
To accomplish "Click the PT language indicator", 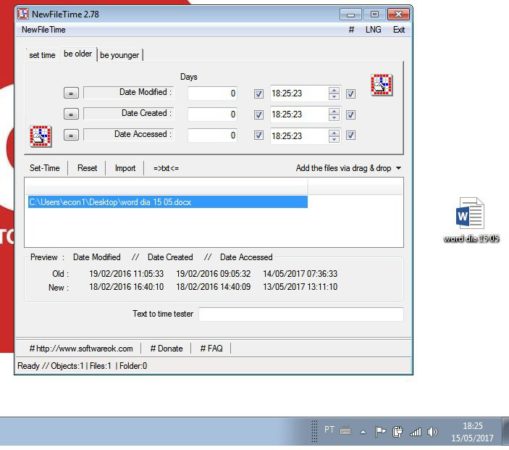I will click(329, 429).
